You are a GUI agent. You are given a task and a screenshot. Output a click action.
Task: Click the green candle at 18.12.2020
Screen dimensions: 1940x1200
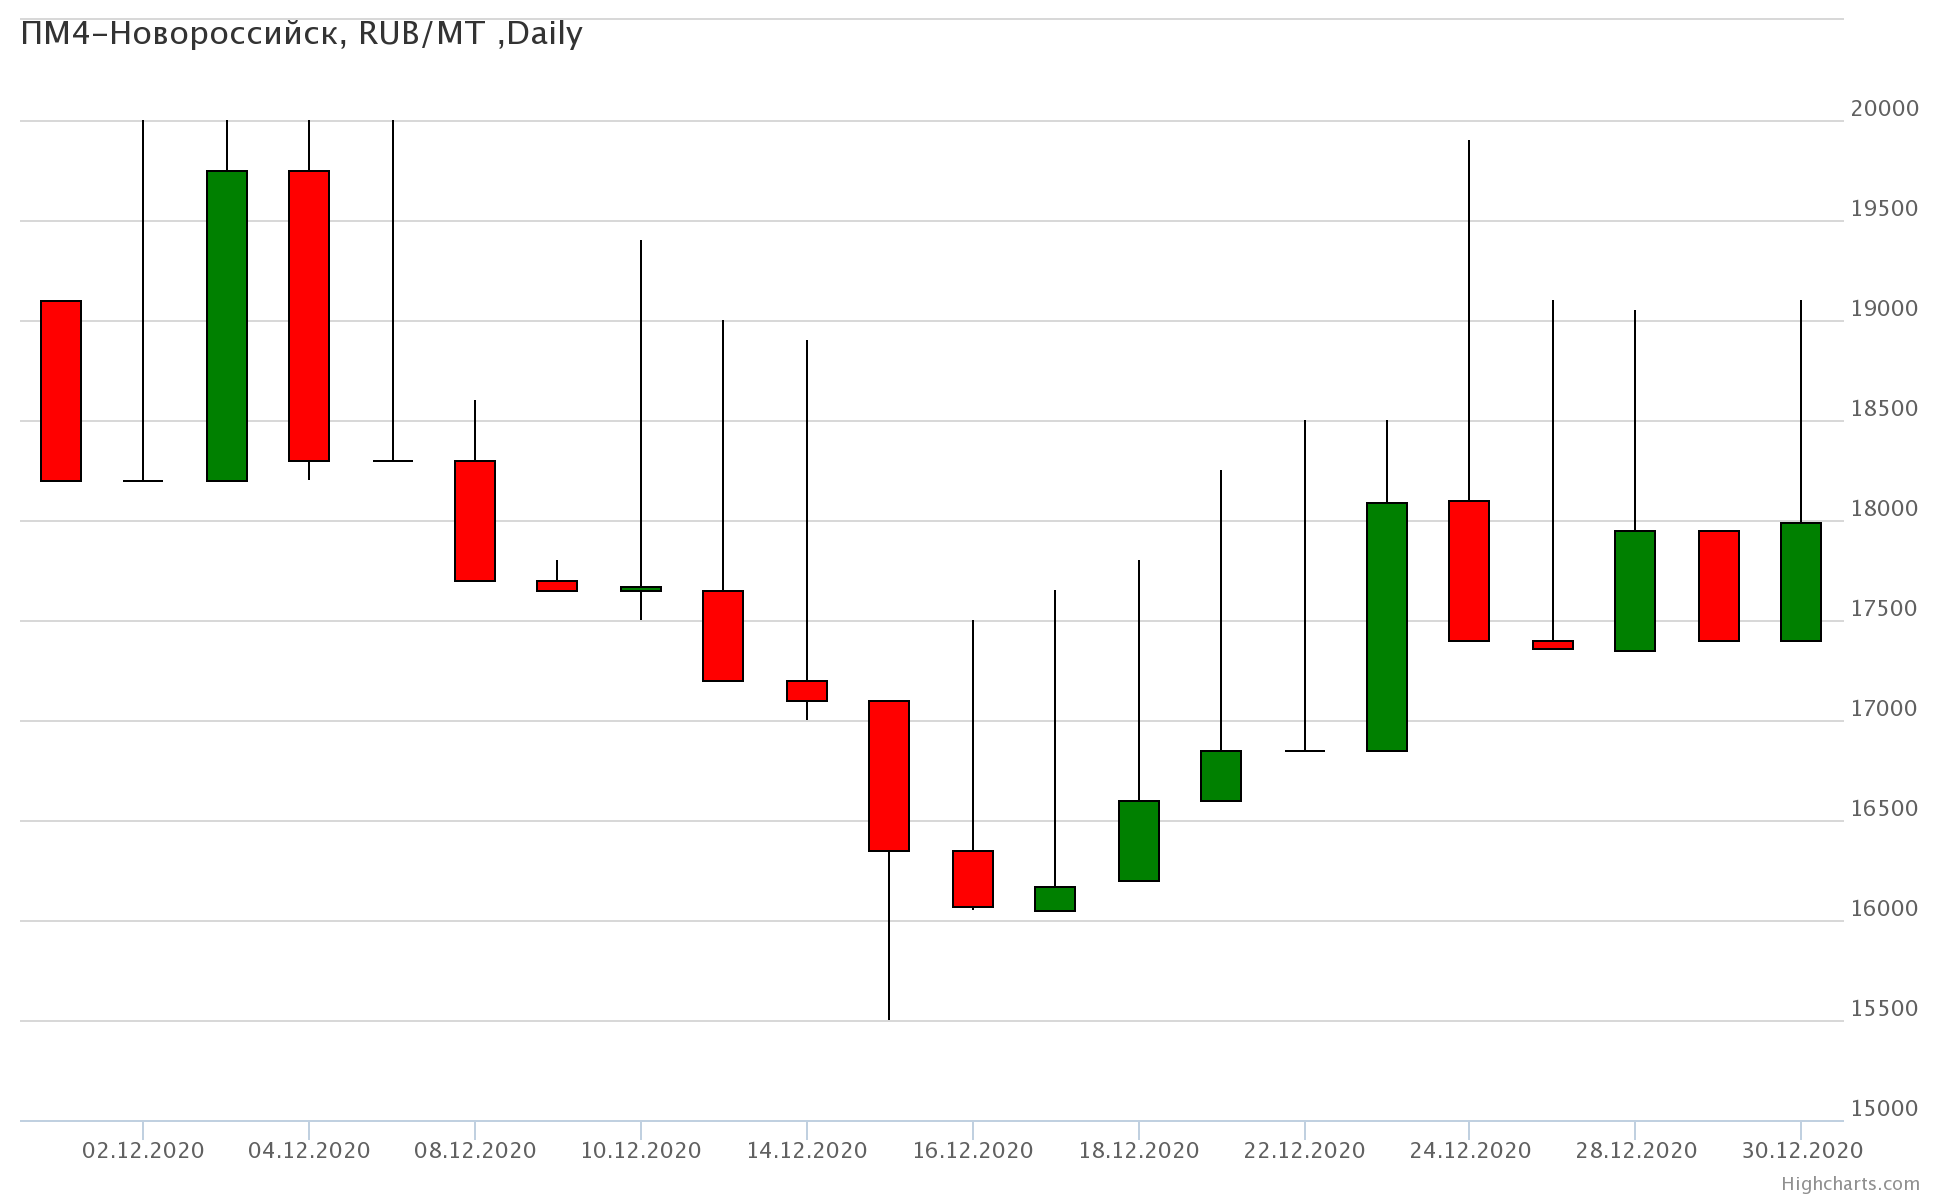[1139, 841]
